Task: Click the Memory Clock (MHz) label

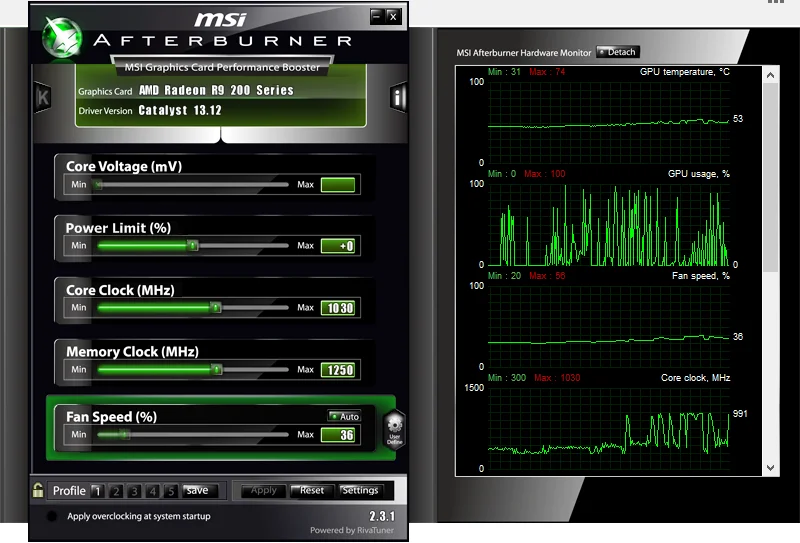Action: [x=132, y=352]
